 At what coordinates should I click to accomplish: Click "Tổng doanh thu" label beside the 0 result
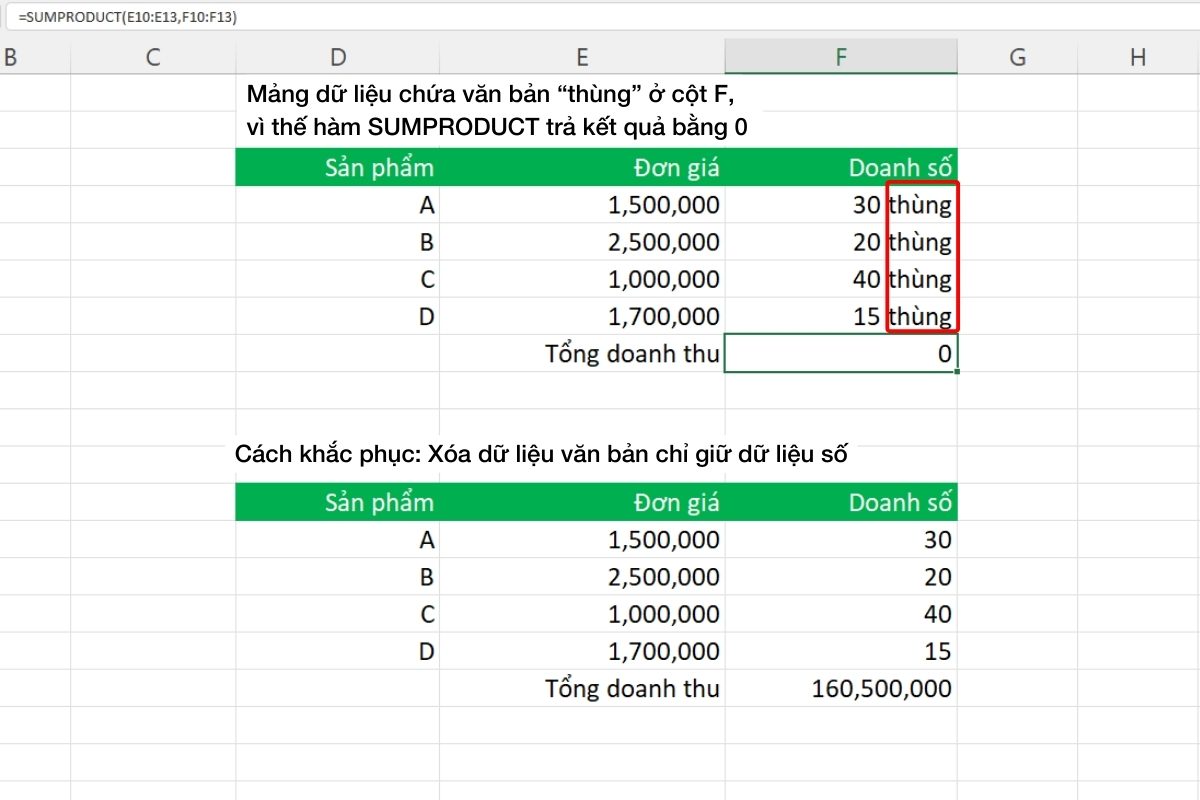pyautogui.click(x=632, y=354)
